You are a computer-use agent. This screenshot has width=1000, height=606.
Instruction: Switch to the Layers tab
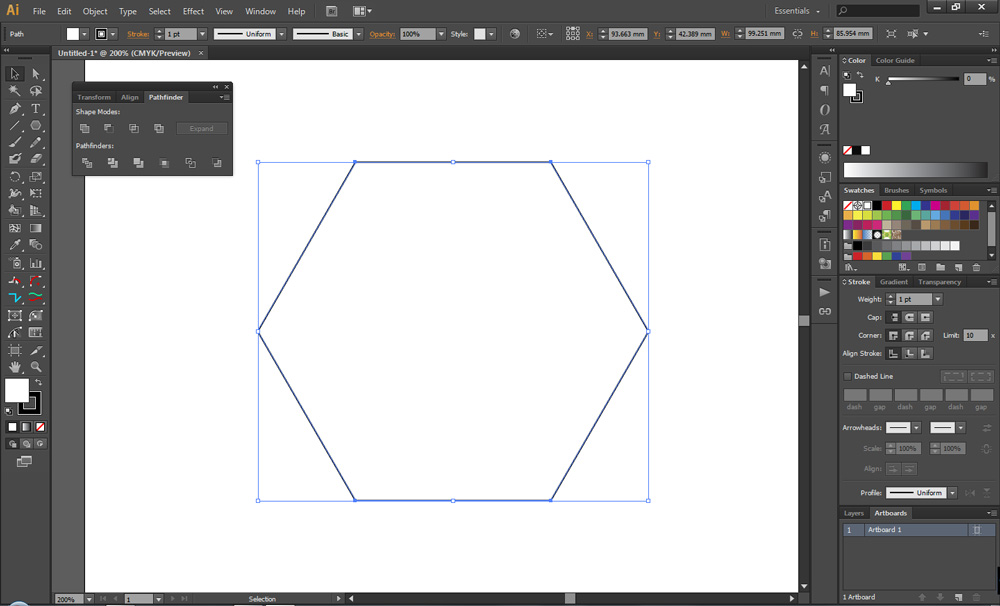[853, 513]
